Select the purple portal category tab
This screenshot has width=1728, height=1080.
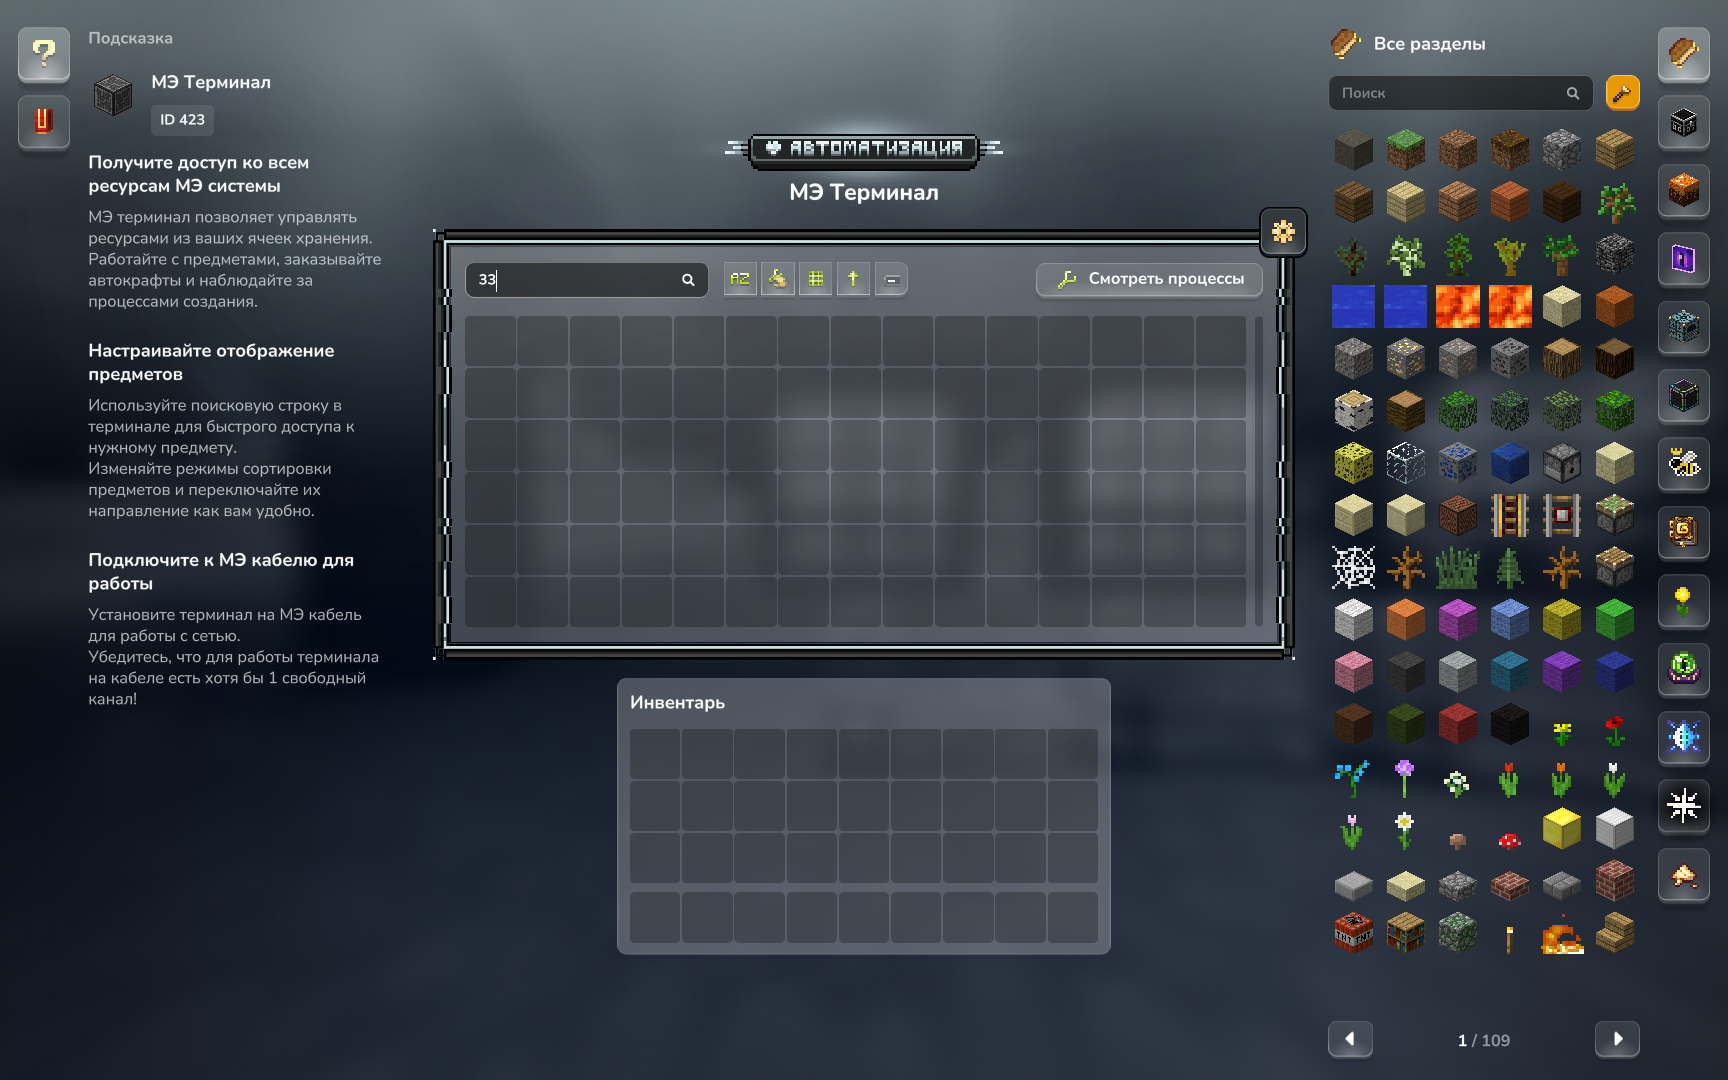[x=1684, y=259]
